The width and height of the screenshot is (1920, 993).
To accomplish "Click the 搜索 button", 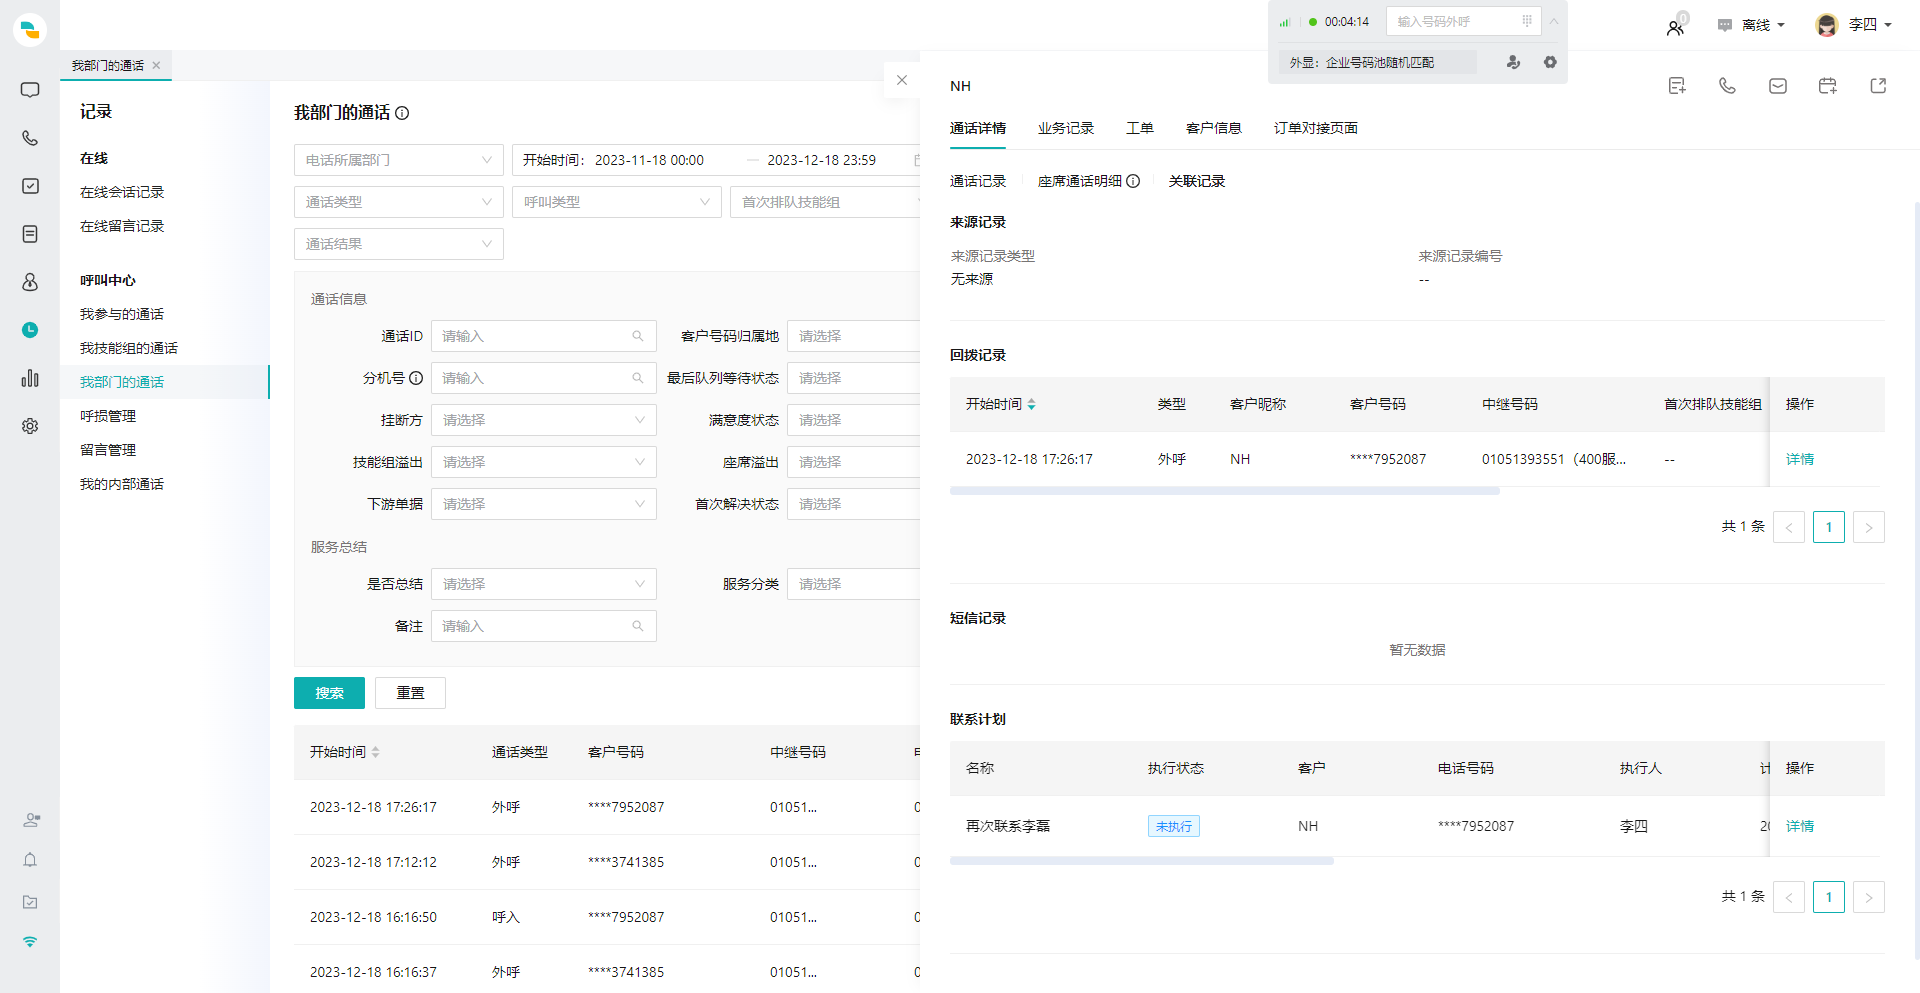I will (329, 693).
